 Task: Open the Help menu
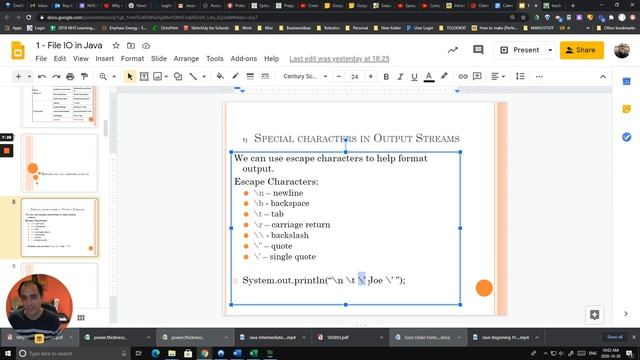(x=271, y=59)
